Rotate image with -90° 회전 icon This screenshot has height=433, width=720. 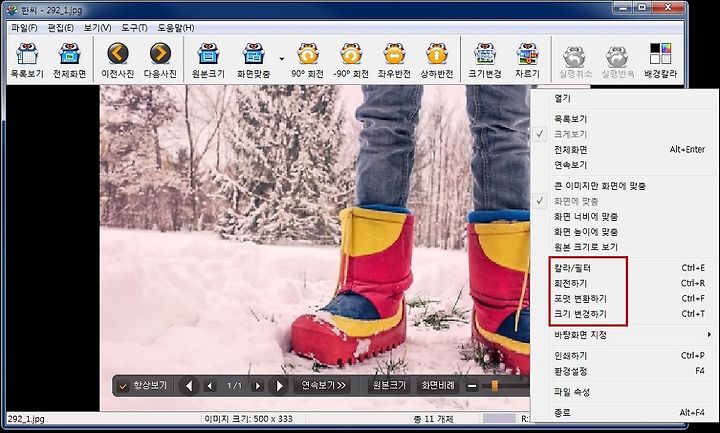pyautogui.click(x=351, y=60)
